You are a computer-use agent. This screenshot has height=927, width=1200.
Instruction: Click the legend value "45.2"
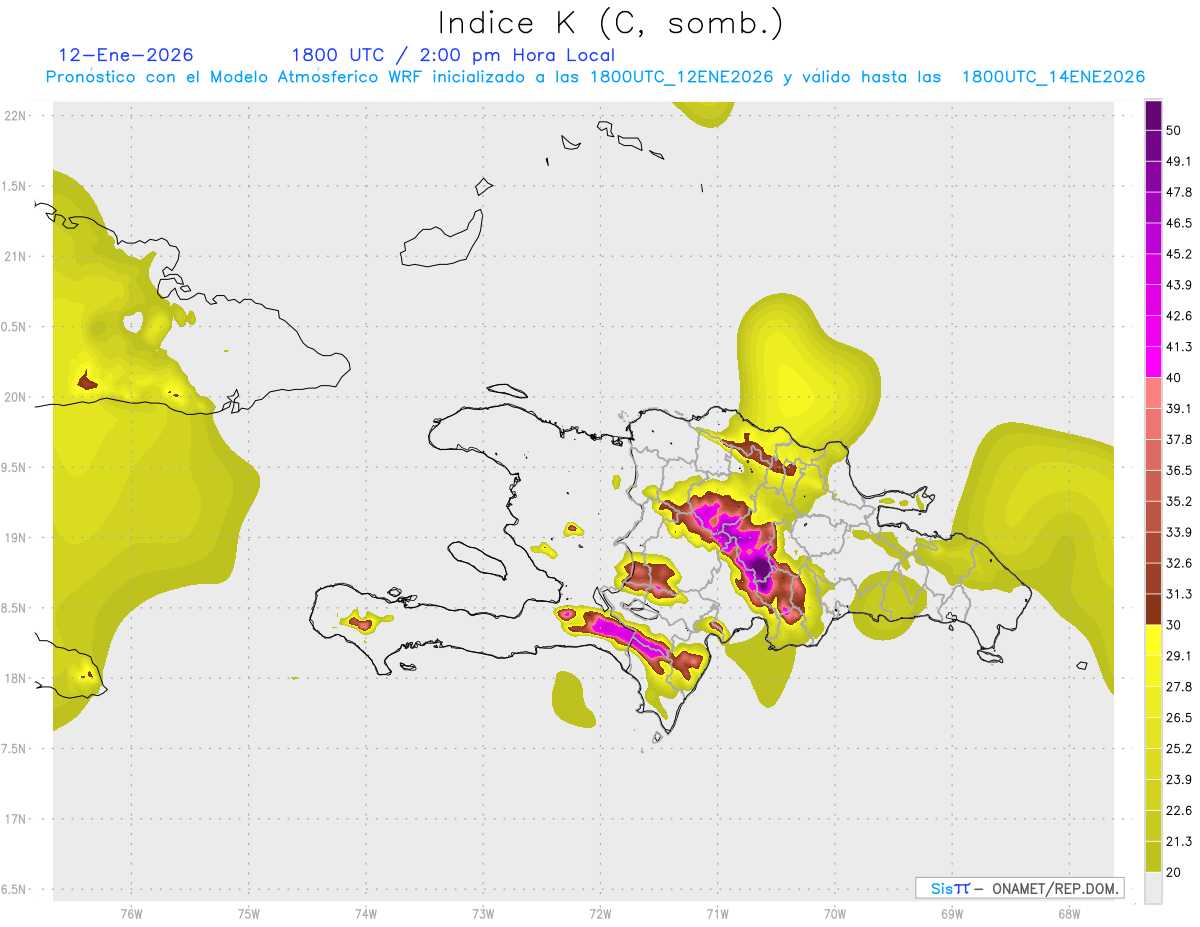pyautogui.click(x=1179, y=254)
